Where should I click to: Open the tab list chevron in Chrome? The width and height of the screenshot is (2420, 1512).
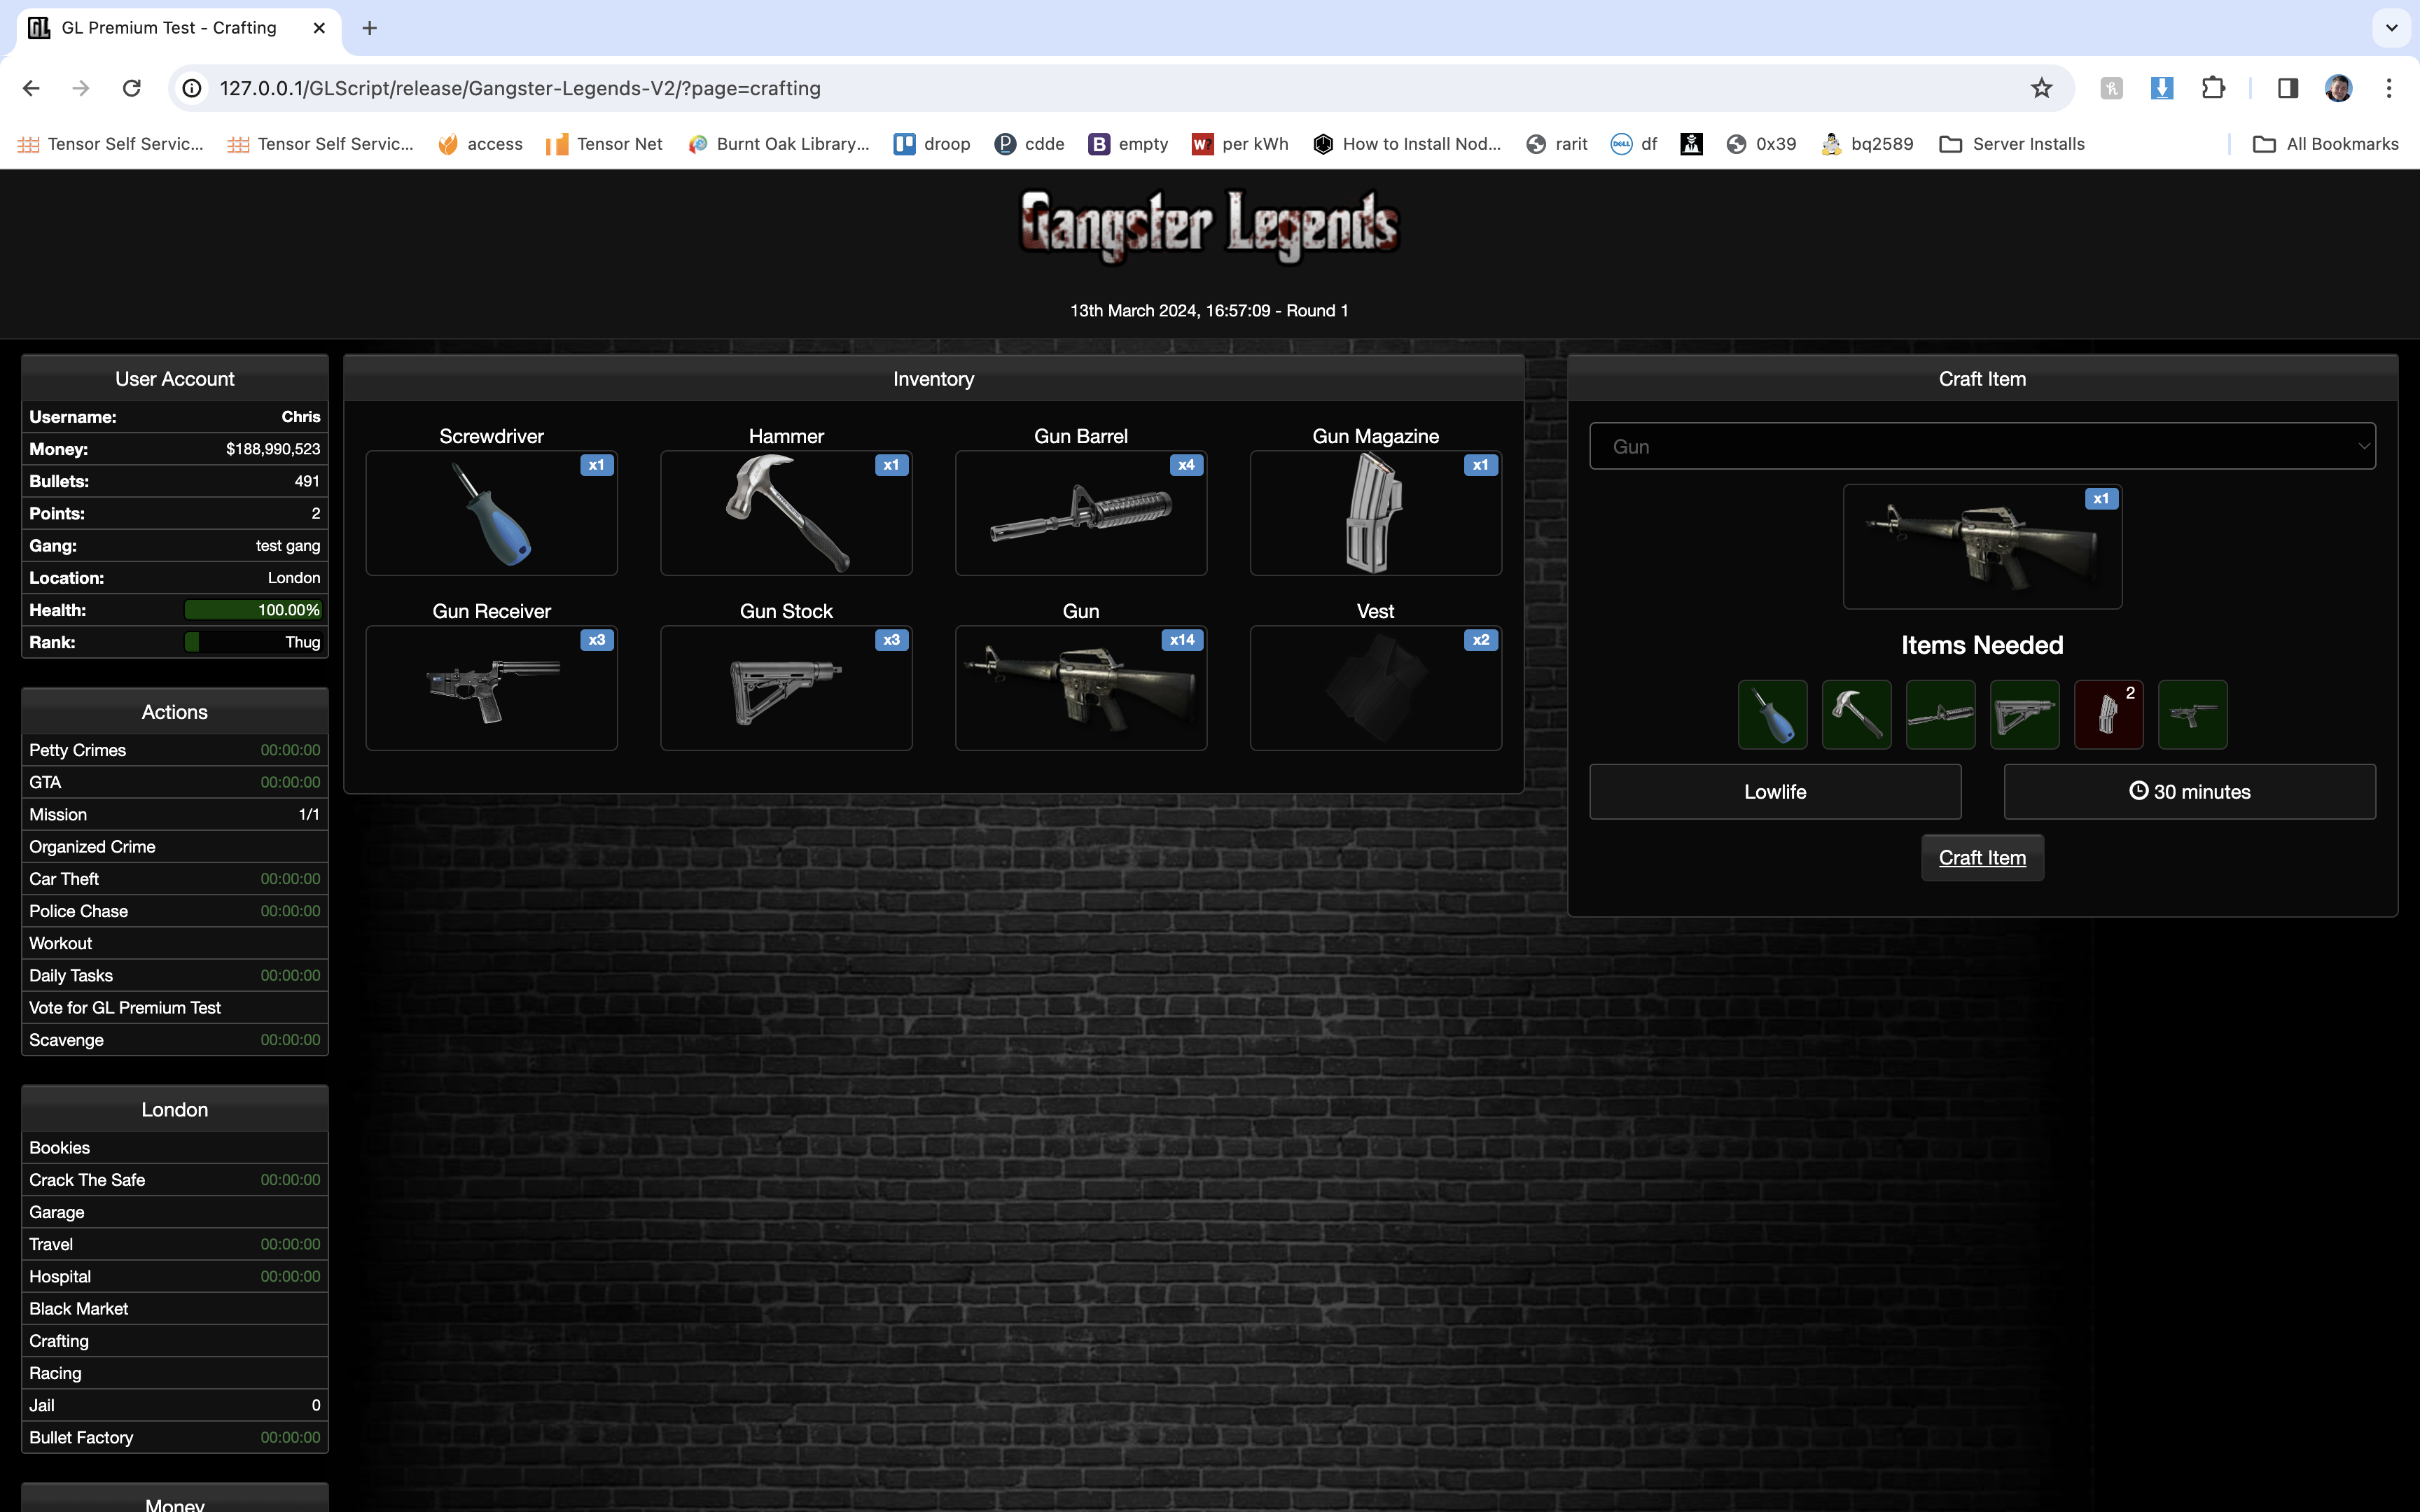2391,28
